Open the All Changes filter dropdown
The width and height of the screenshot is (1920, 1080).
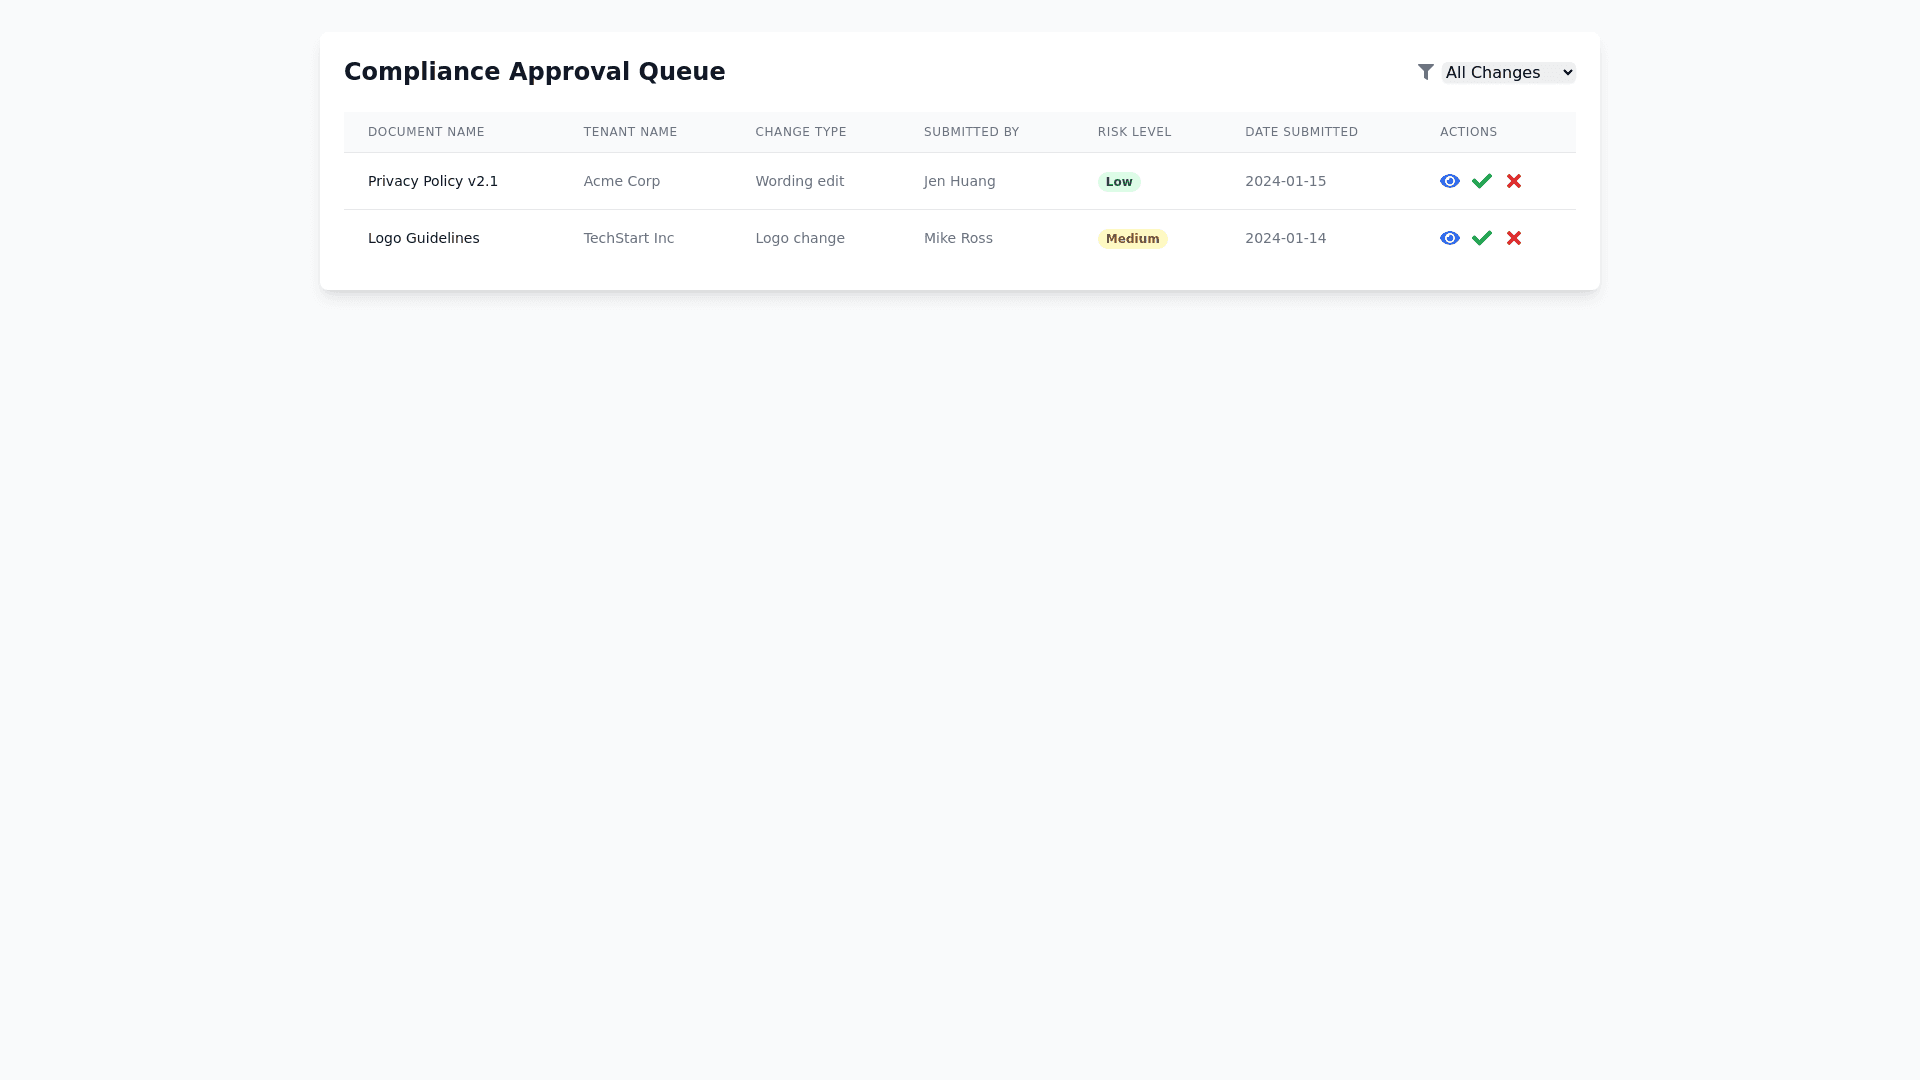pyautogui.click(x=1508, y=72)
